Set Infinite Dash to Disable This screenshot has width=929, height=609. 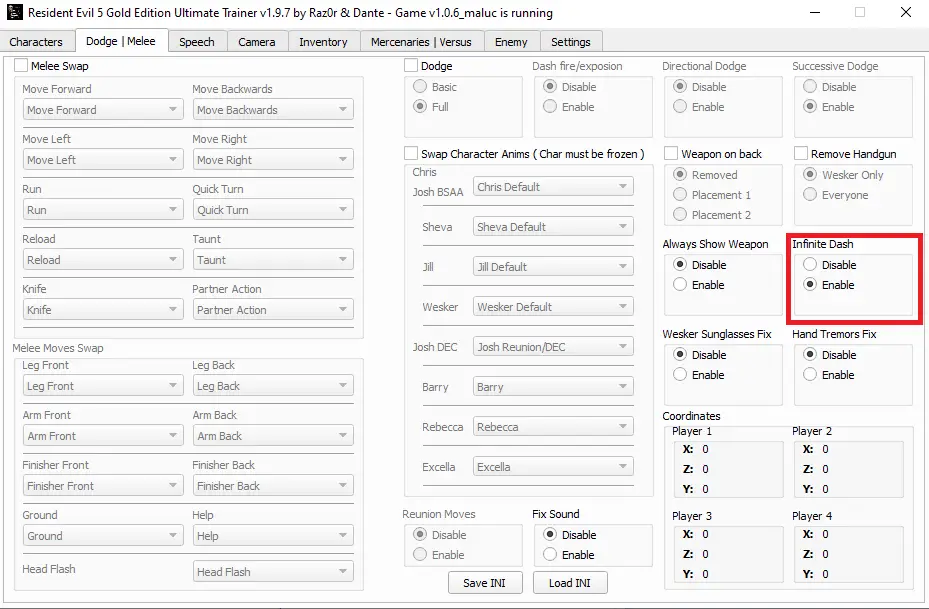(810, 265)
